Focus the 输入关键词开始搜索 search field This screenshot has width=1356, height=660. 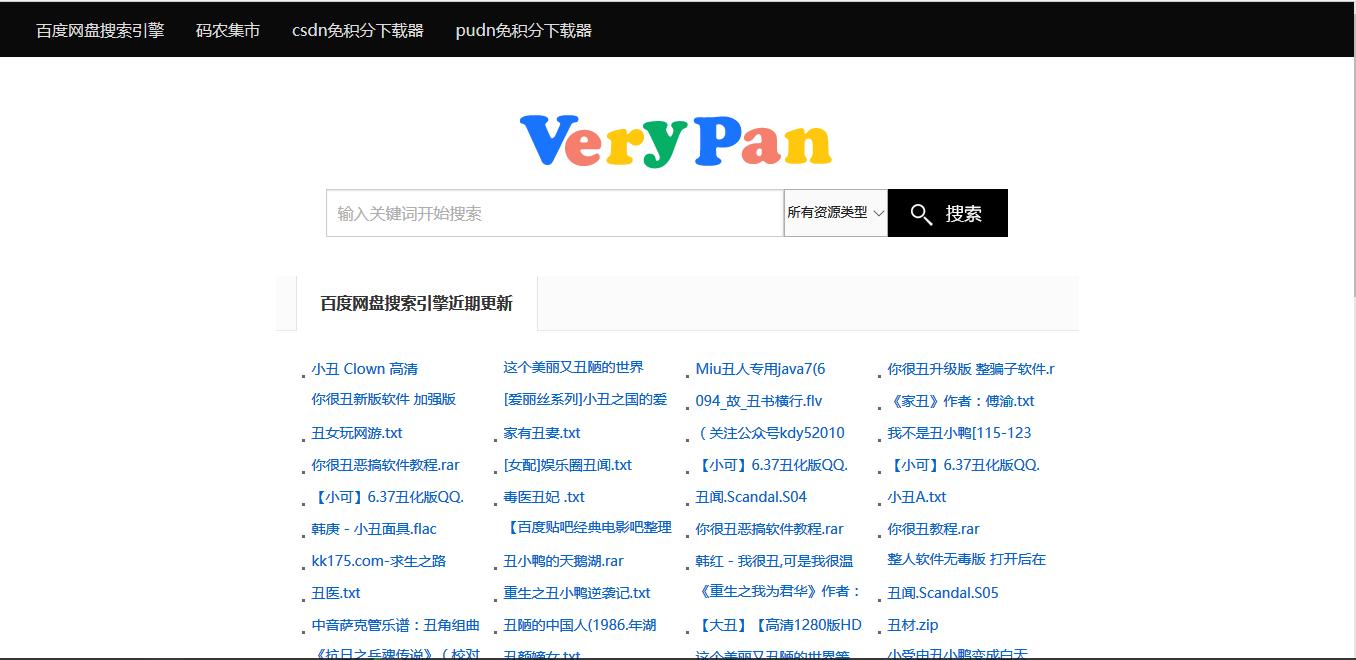(555, 213)
